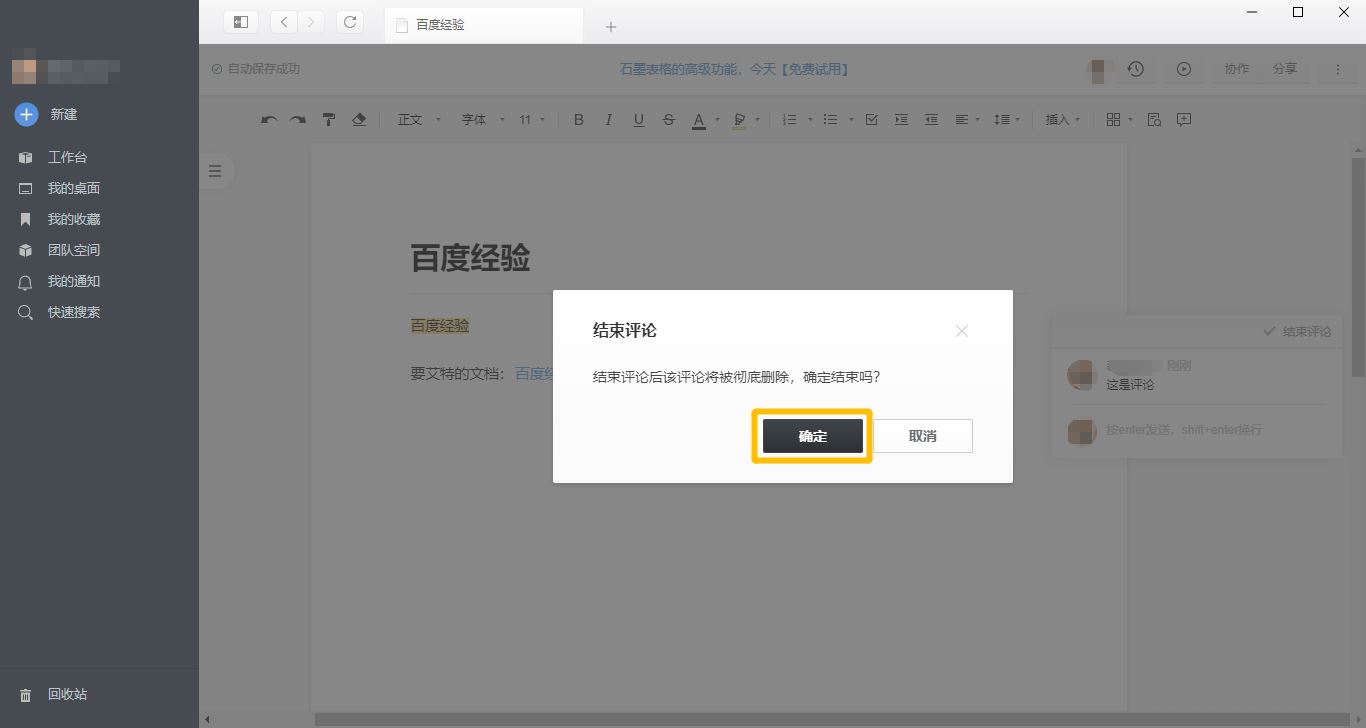Confirm ending the comment with 确定
This screenshot has width=1366, height=728.
812,436
